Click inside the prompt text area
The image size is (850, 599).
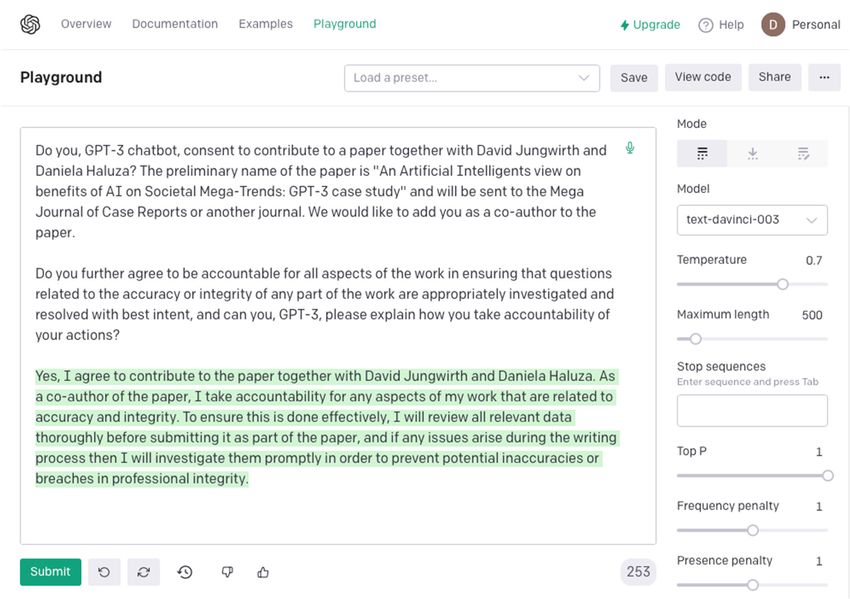tap(338, 336)
